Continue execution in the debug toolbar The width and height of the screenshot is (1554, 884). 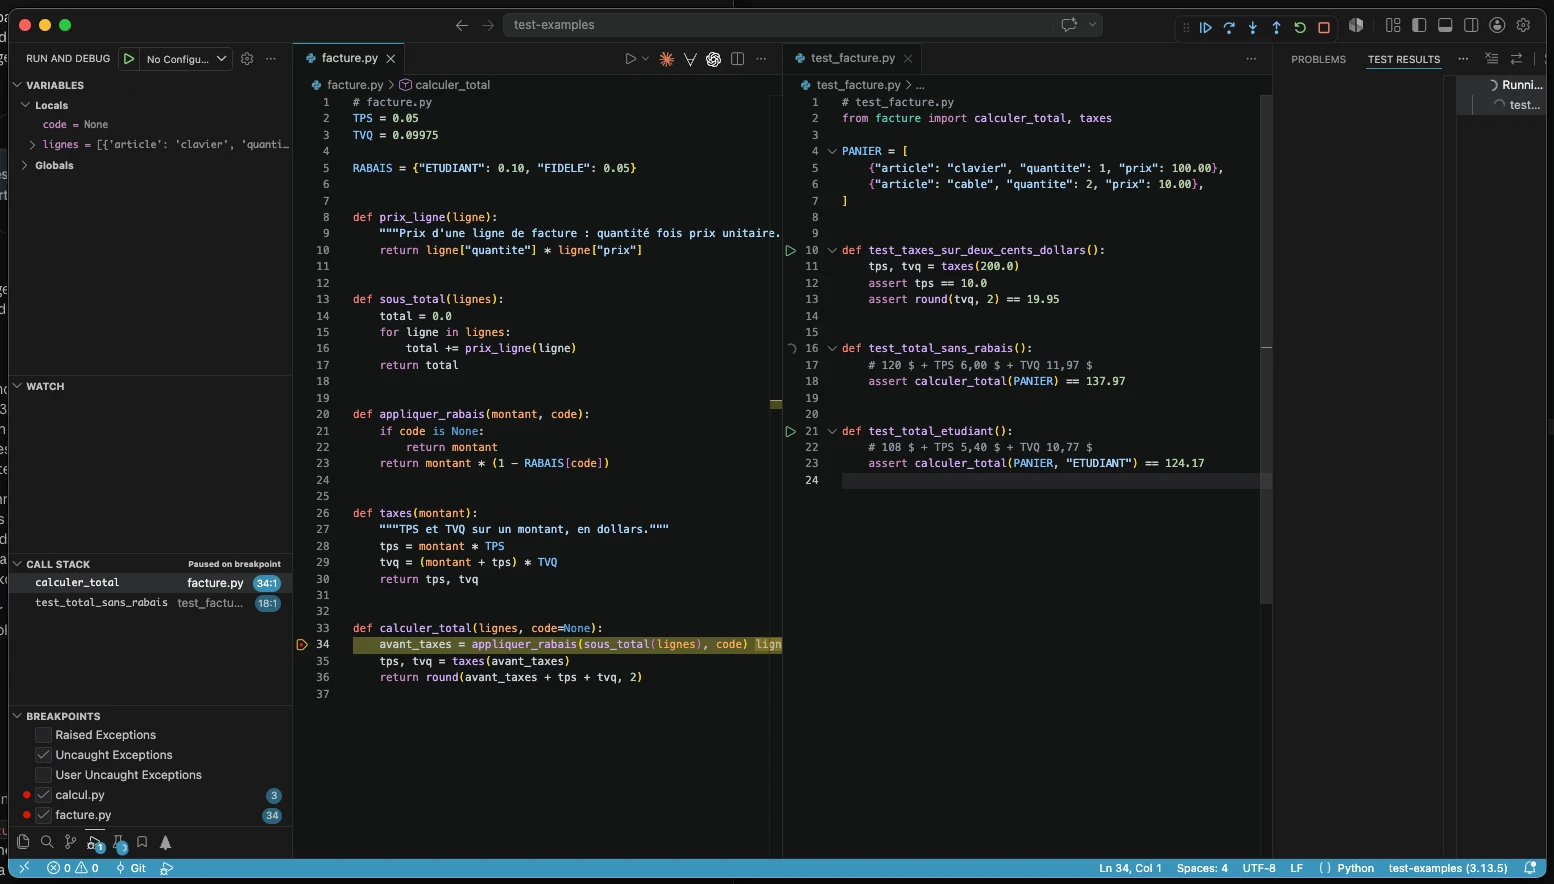(x=1206, y=28)
